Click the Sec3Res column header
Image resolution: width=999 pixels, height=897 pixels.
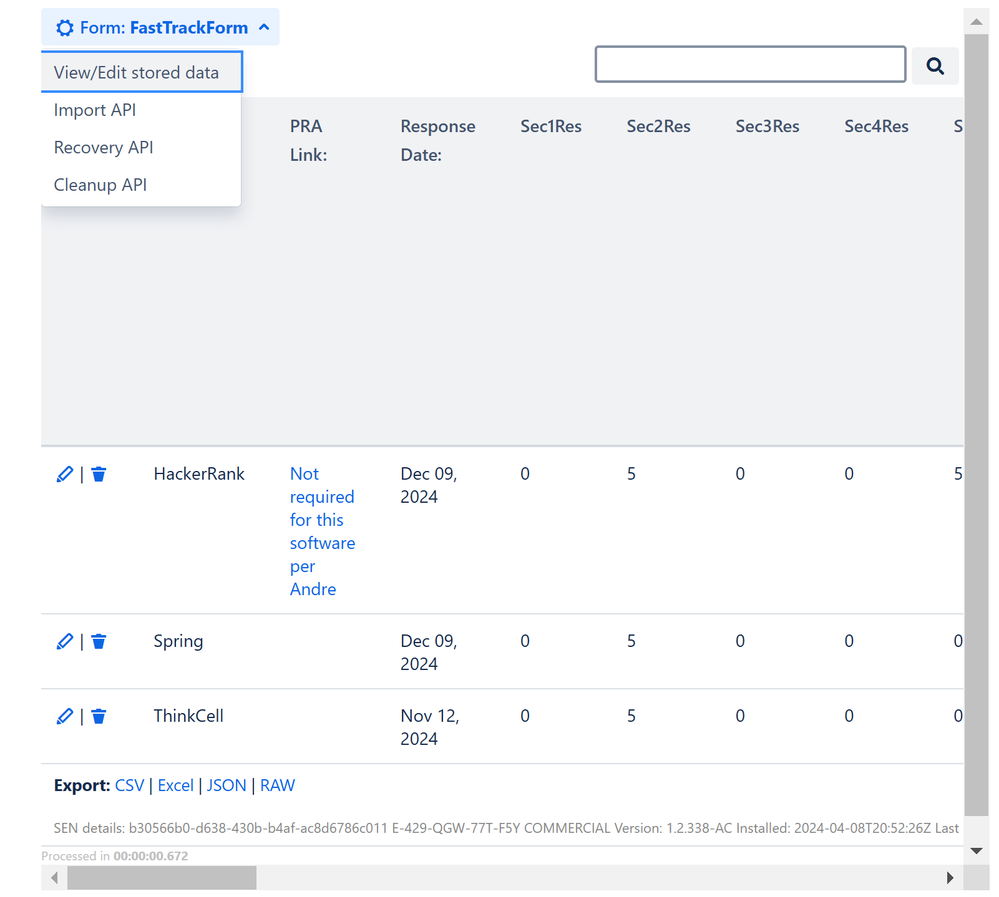[x=767, y=126]
